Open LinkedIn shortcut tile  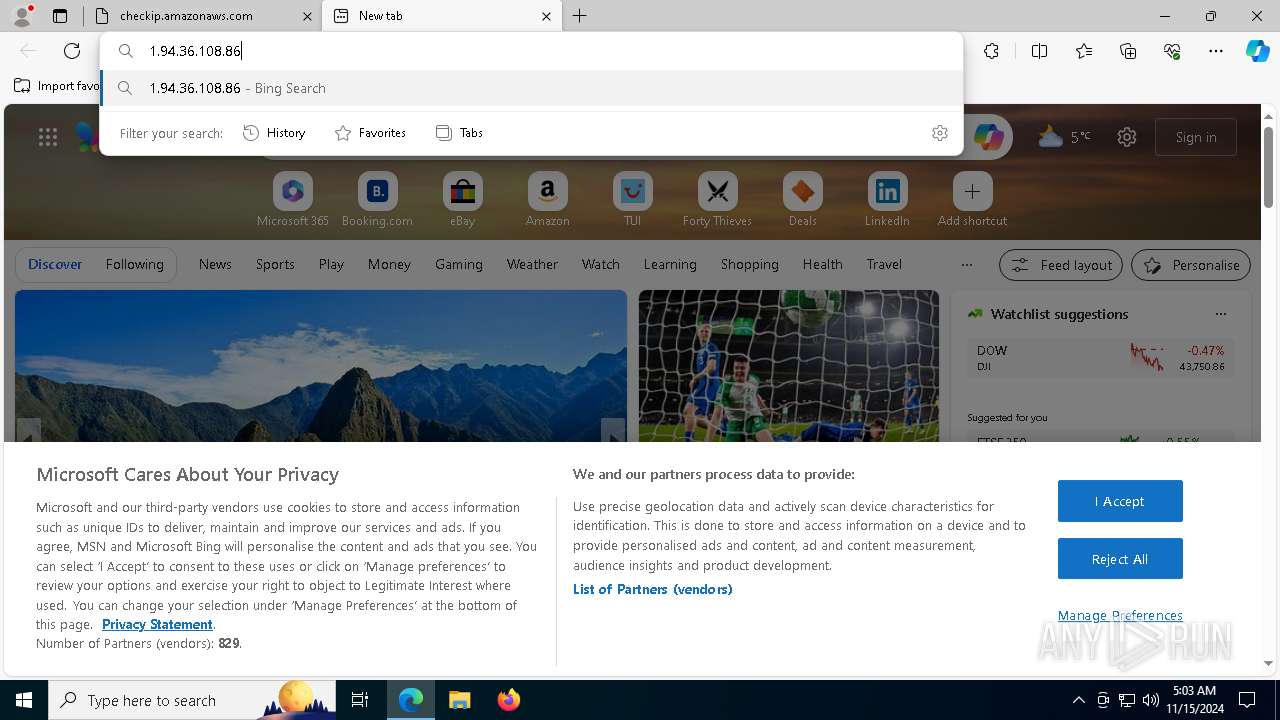click(887, 199)
